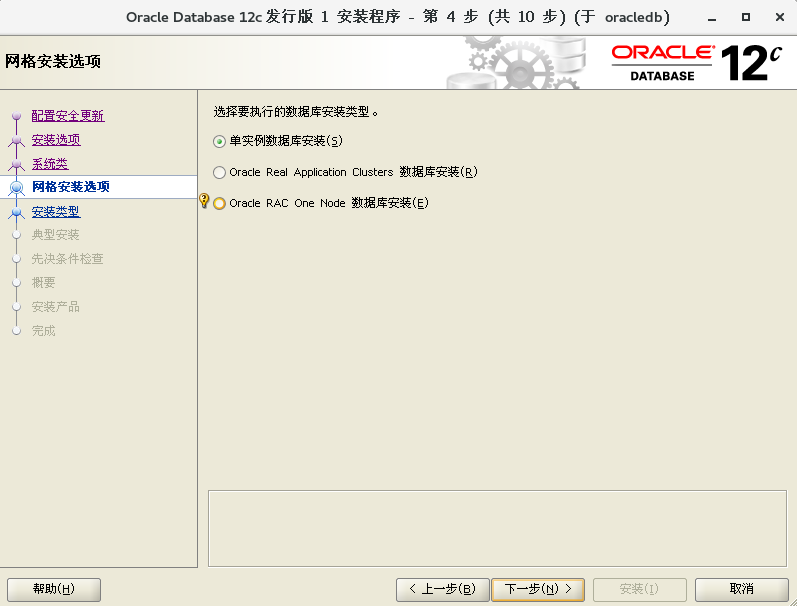The image size is (797, 606).
Task: Click the message text area at bottom
Action: (x=497, y=528)
